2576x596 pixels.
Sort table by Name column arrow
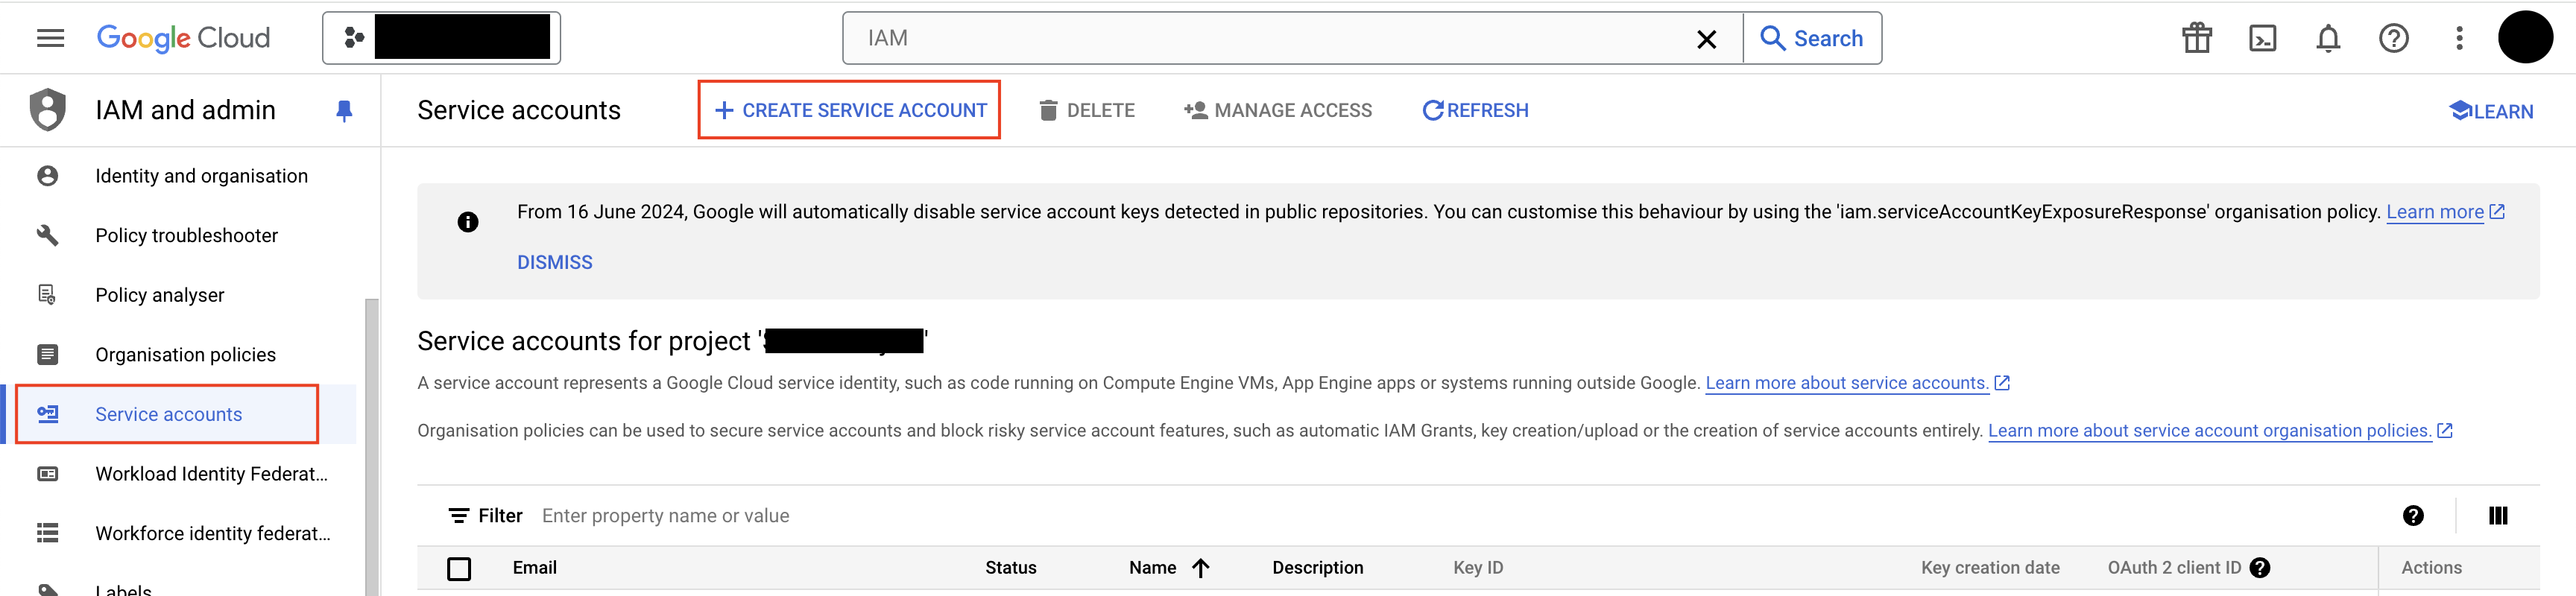pyautogui.click(x=1201, y=568)
